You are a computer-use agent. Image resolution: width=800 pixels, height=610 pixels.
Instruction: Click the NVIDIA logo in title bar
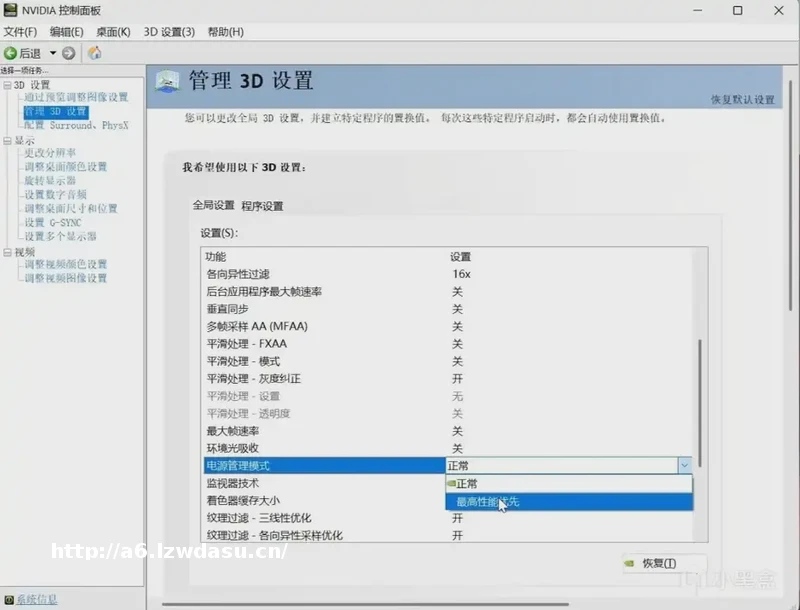10,11
